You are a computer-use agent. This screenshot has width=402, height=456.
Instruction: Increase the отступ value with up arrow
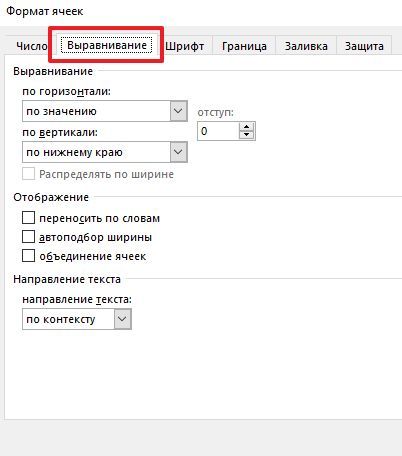pyautogui.click(x=247, y=127)
